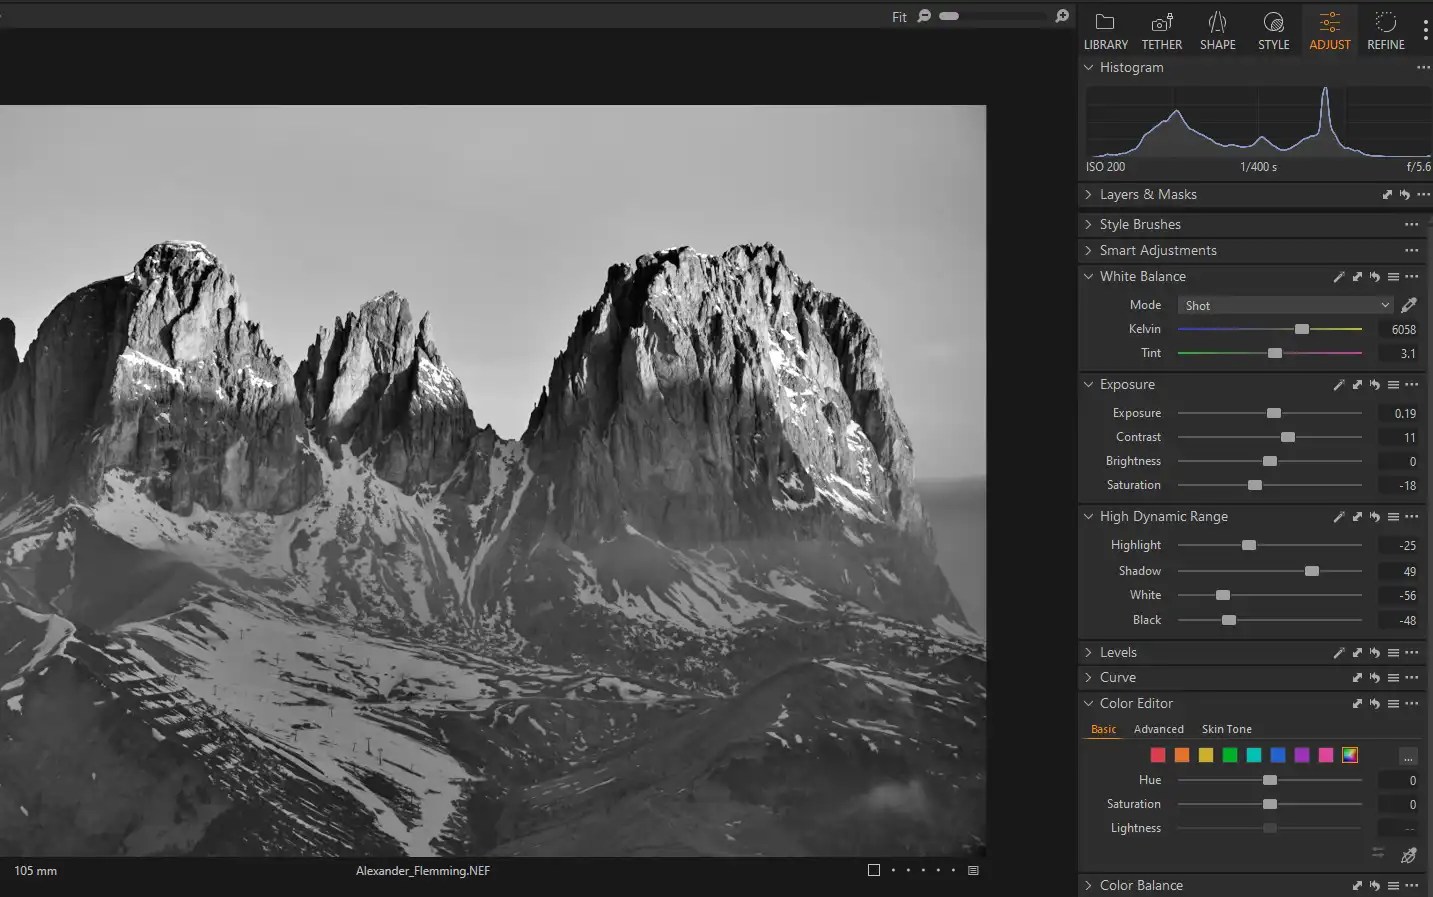Open the Color Editor ellipsis menu

click(x=1411, y=703)
